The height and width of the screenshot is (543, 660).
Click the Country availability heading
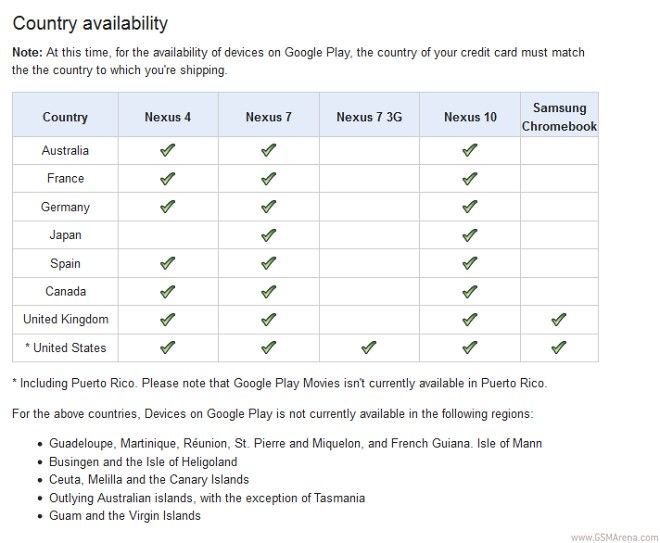click(90, 23)
